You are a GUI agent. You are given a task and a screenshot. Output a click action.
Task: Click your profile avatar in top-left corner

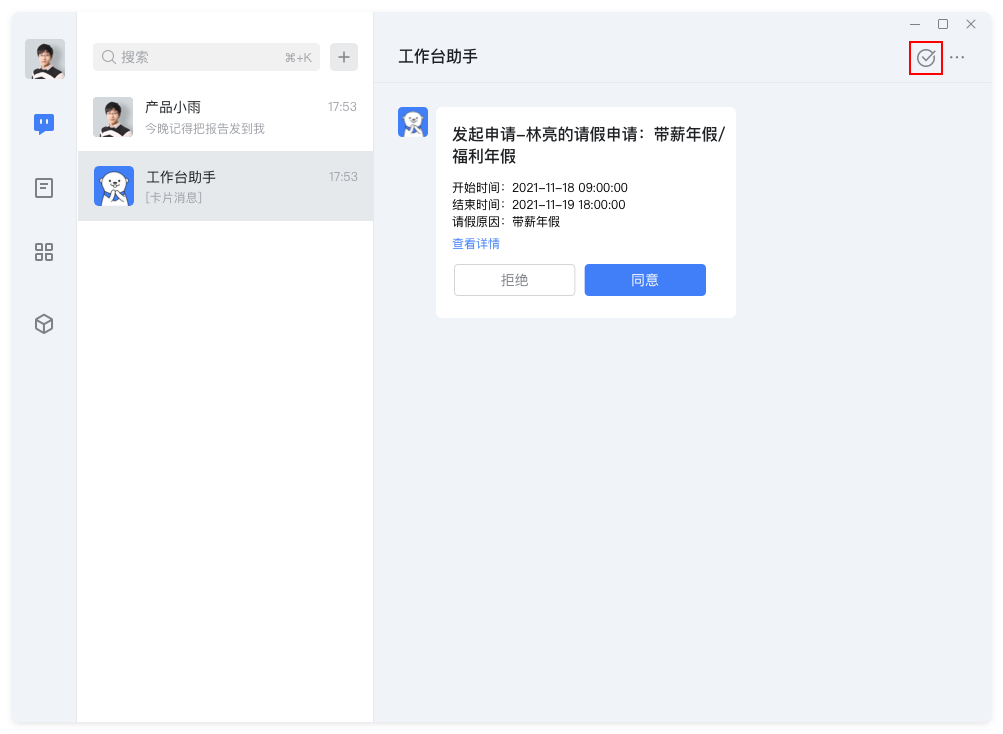43,59
